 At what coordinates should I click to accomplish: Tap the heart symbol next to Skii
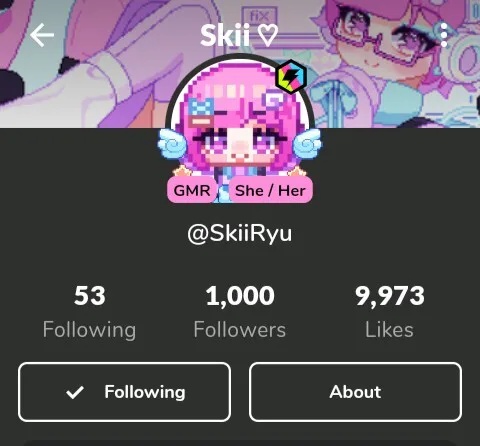pyautogui.click(x=268, y=35)
